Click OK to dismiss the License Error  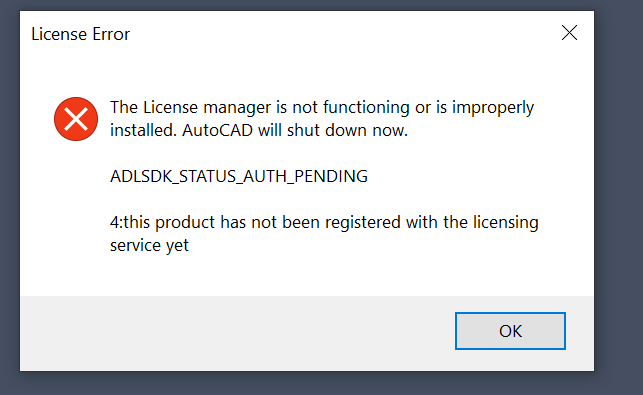(510, 331)
